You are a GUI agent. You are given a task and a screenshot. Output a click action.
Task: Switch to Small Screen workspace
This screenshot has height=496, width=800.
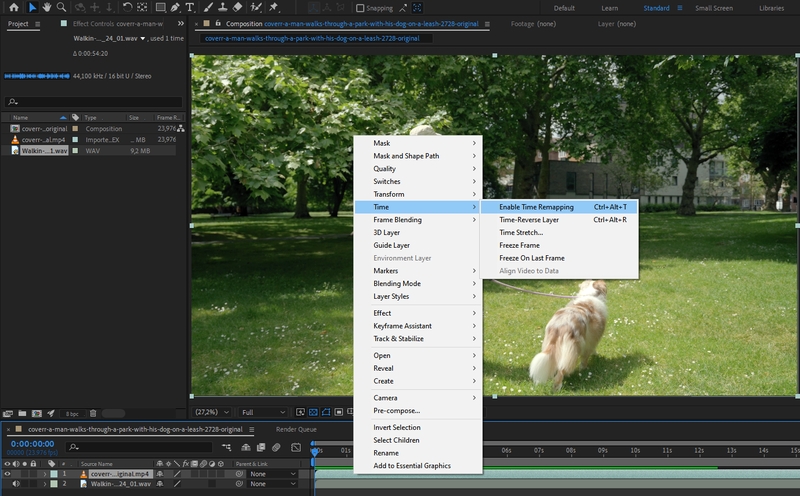point(714,8)
